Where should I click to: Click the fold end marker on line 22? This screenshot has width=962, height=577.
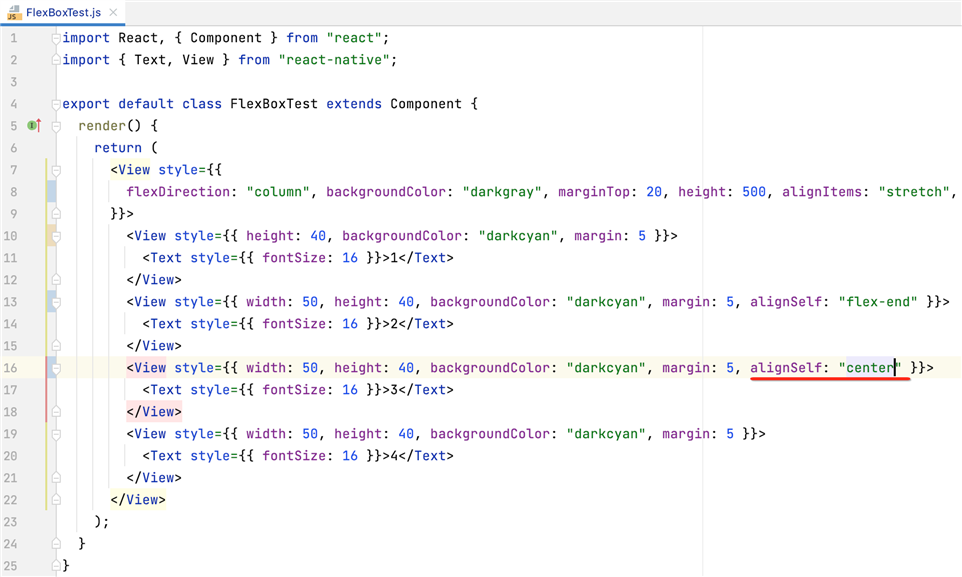[56, 500]
